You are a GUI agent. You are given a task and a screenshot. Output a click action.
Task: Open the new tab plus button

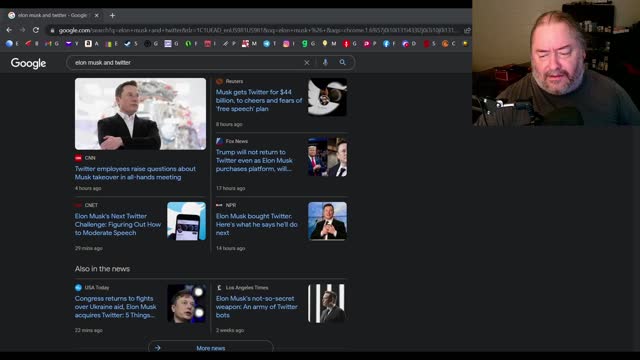pos(112,16)
